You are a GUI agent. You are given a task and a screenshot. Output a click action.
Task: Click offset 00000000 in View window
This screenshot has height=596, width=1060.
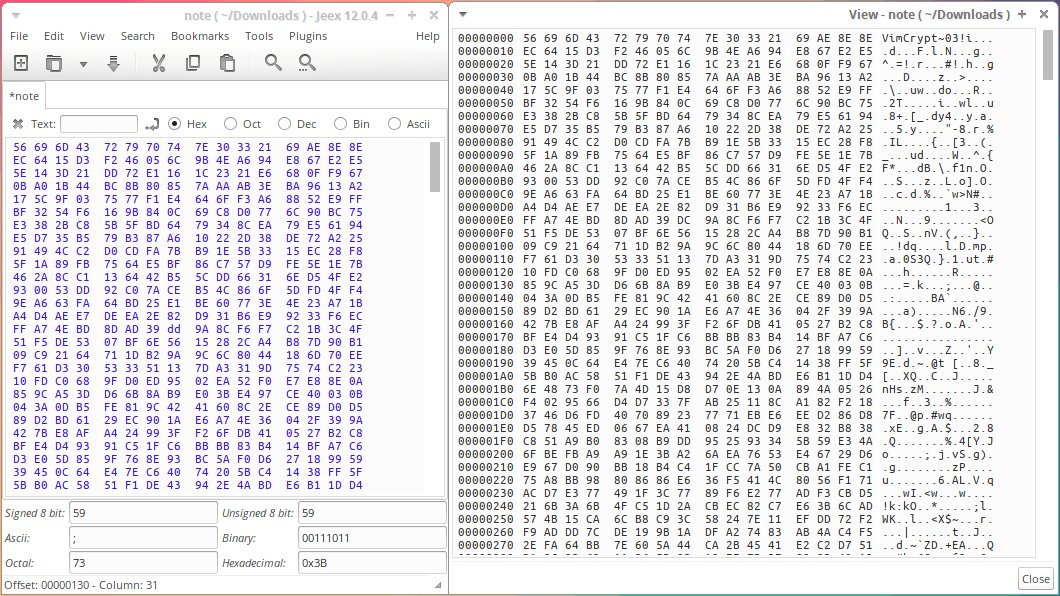pyautogui.click(x=486, y=39)
